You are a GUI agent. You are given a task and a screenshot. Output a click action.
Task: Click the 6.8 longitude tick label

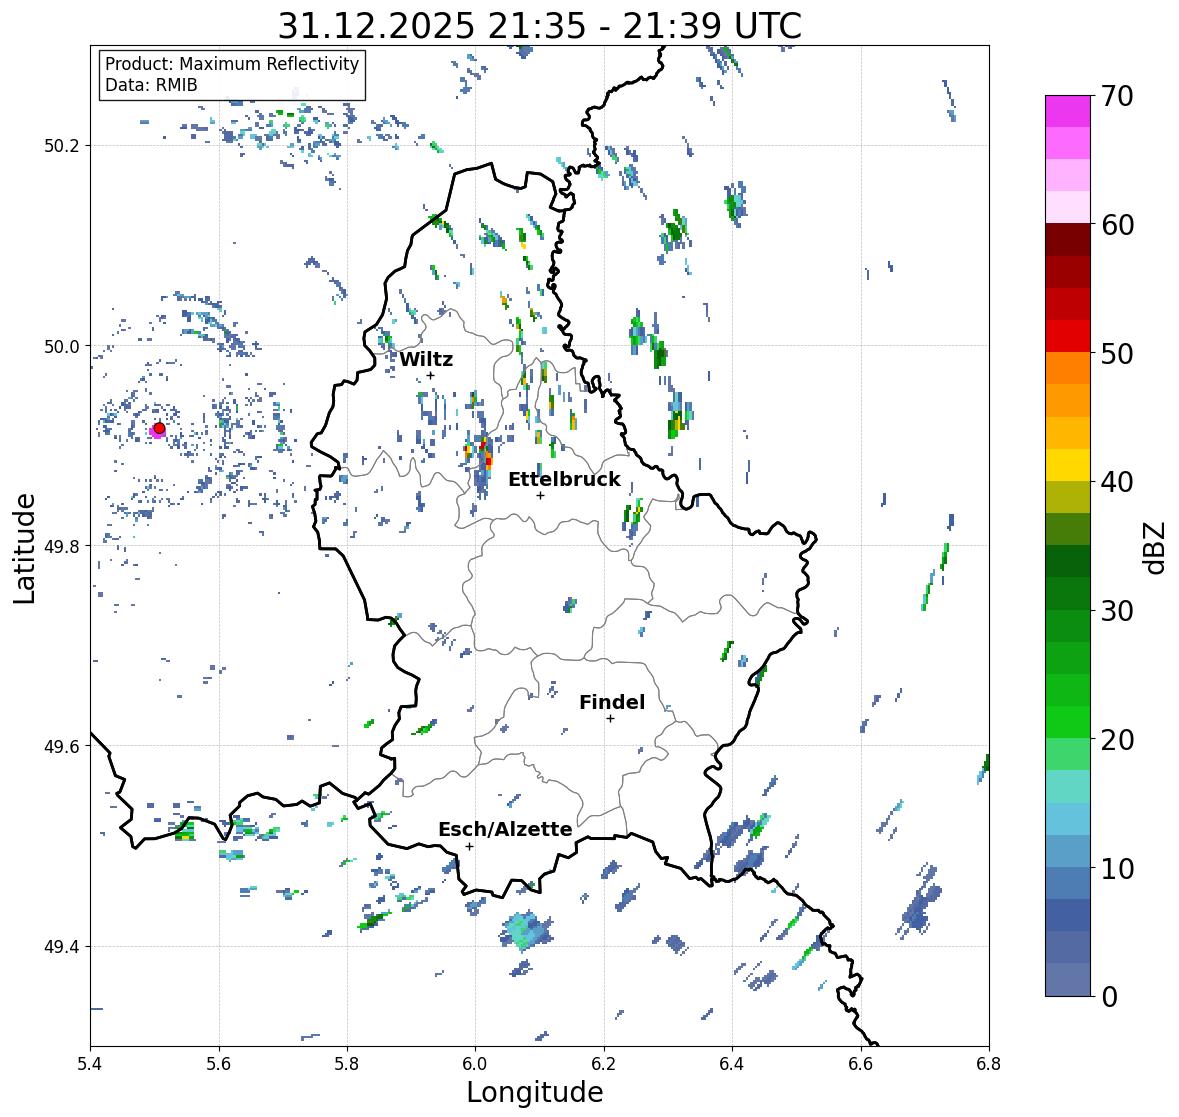pyautogui.click(x=989, y=1064)
